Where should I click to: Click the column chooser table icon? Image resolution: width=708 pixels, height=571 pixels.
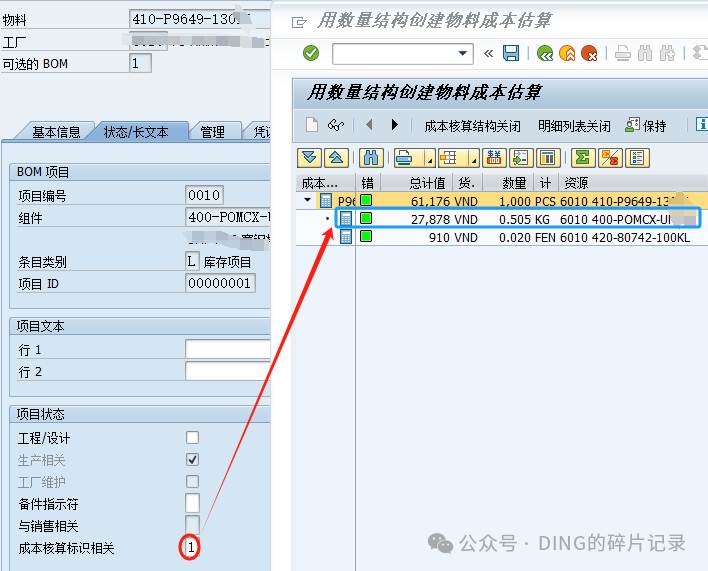(x=548, y=158)
